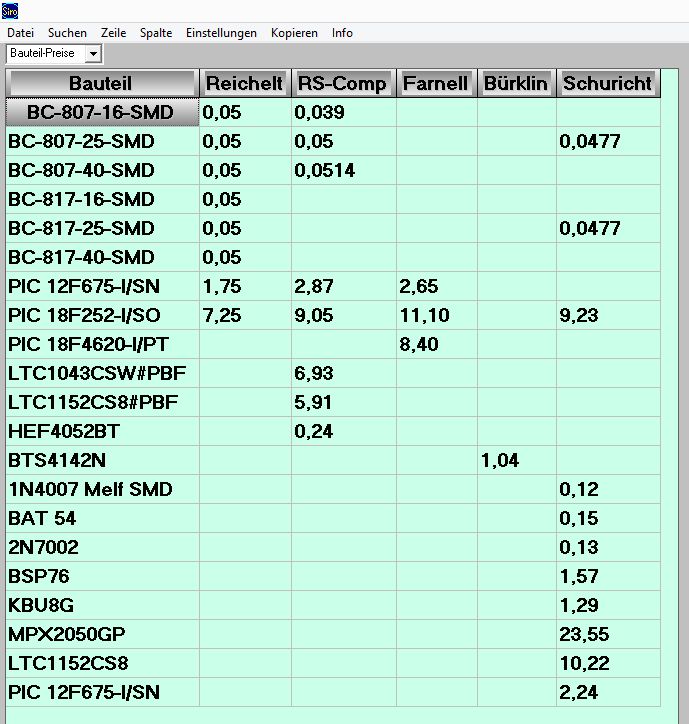Open the Datei menu
This screenshot has width=689, height=724.
pyautogui.click(x=20, y=33)
